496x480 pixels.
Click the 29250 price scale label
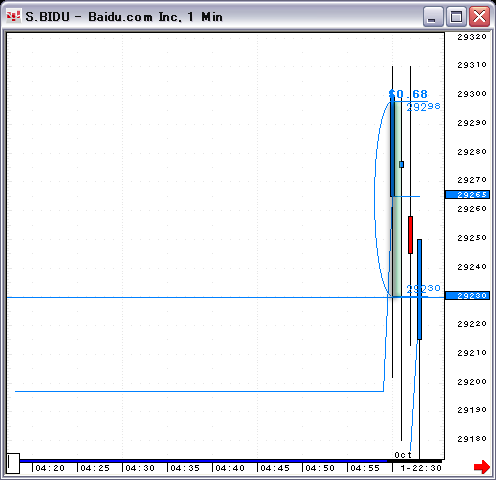472,238
